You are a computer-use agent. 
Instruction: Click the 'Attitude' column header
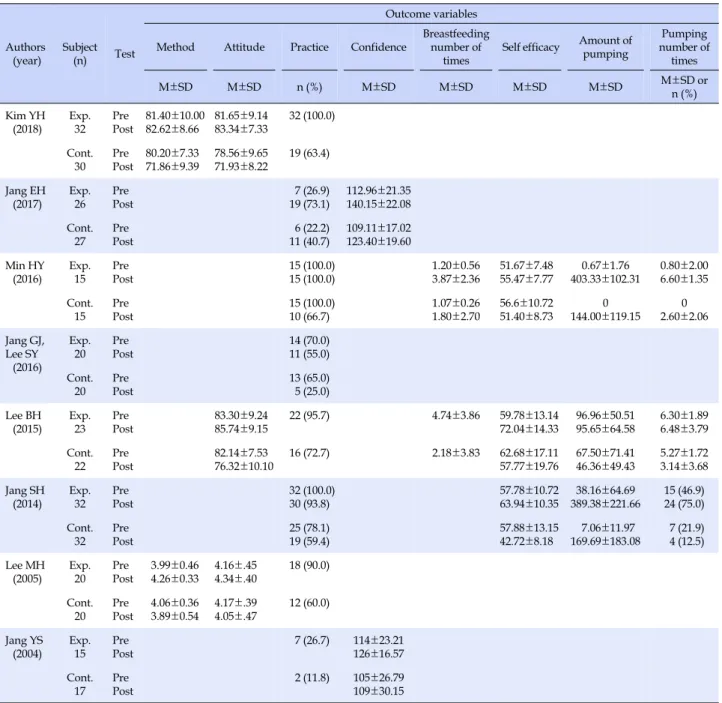click(244, 47)
